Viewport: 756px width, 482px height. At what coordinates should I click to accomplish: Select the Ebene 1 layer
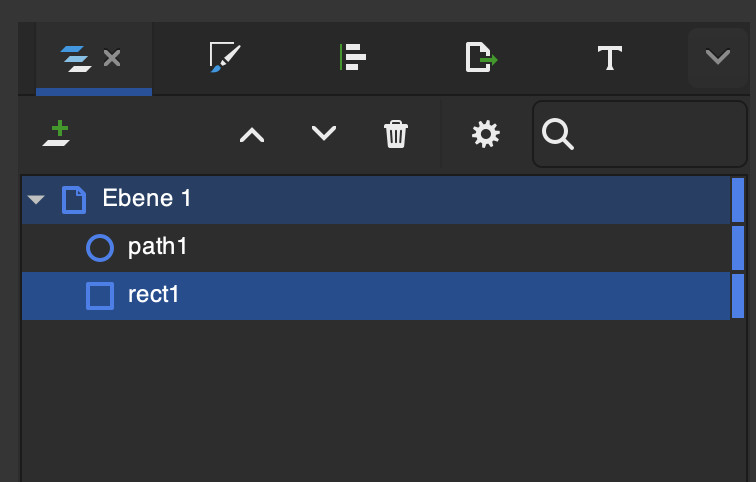click(x=147, y=199)
